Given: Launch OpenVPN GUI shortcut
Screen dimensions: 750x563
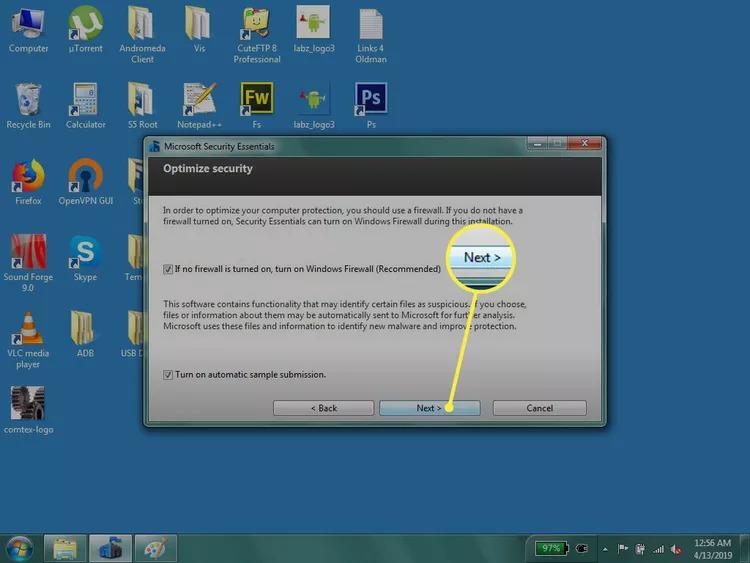Looking at the screenshot, I should click(85, 182).
